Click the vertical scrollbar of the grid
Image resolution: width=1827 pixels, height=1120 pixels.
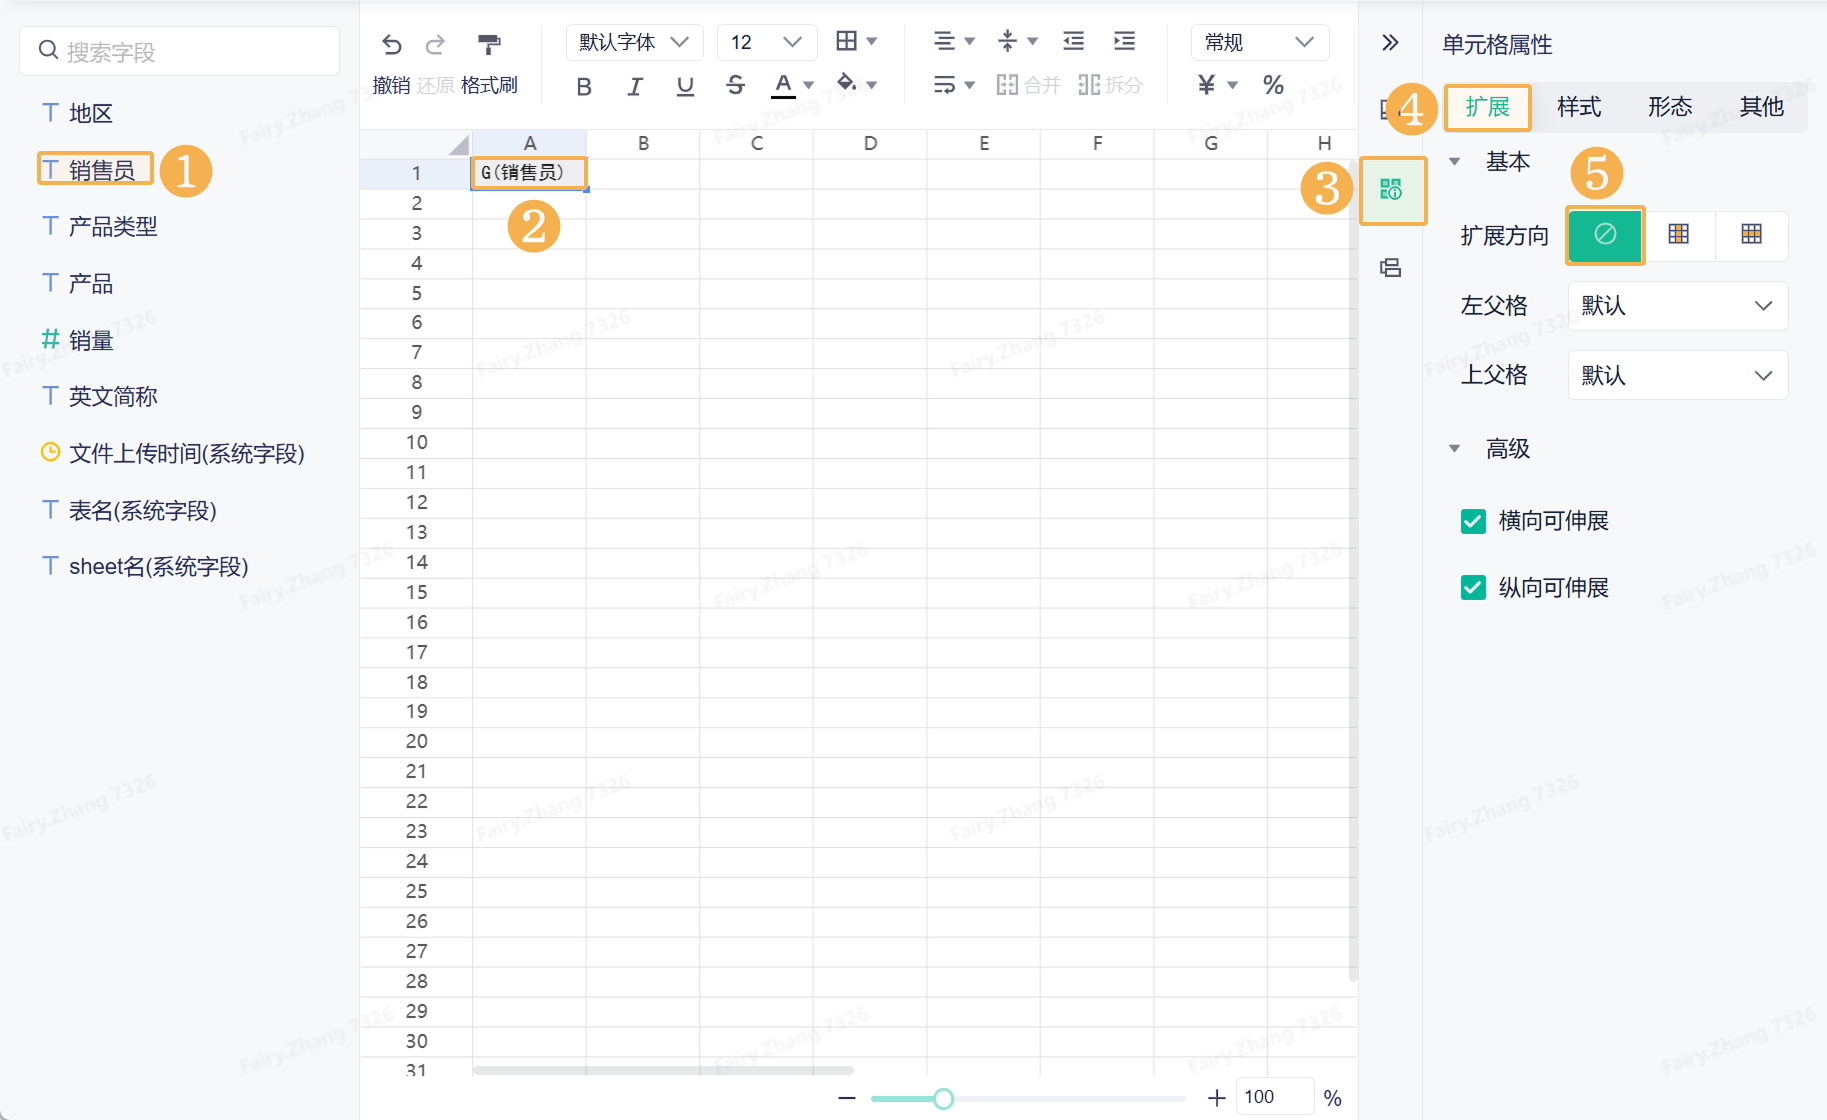click(x=1352, y=570)
